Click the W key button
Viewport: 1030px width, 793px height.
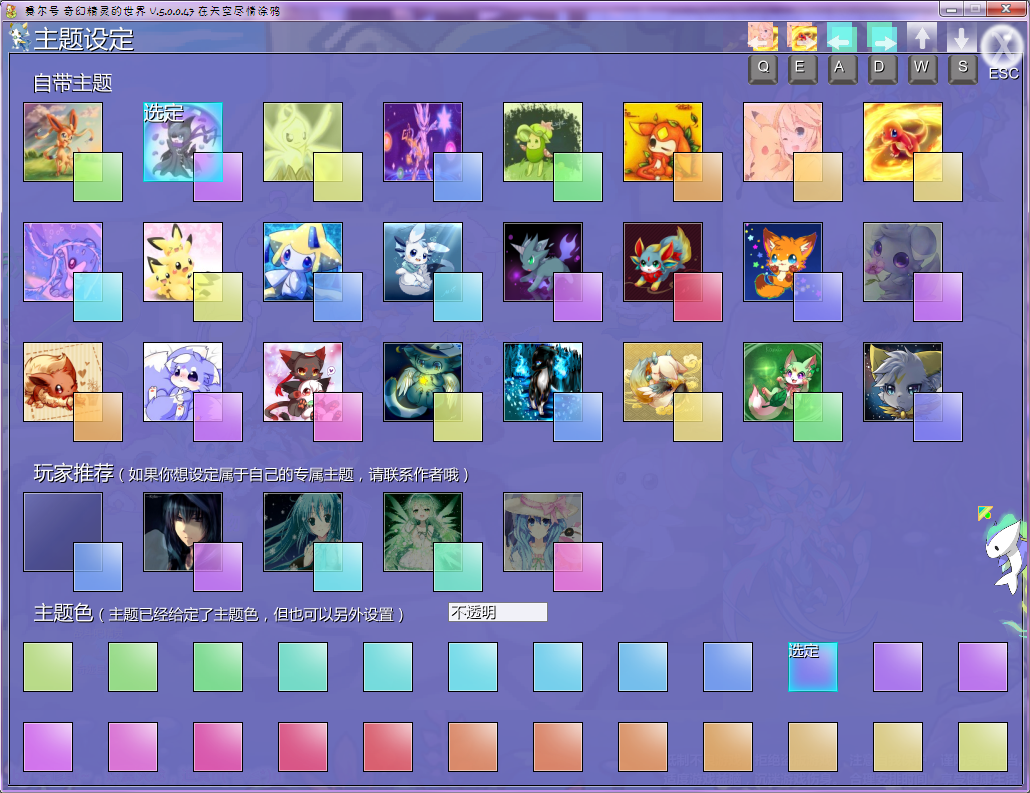coord(922,68)
